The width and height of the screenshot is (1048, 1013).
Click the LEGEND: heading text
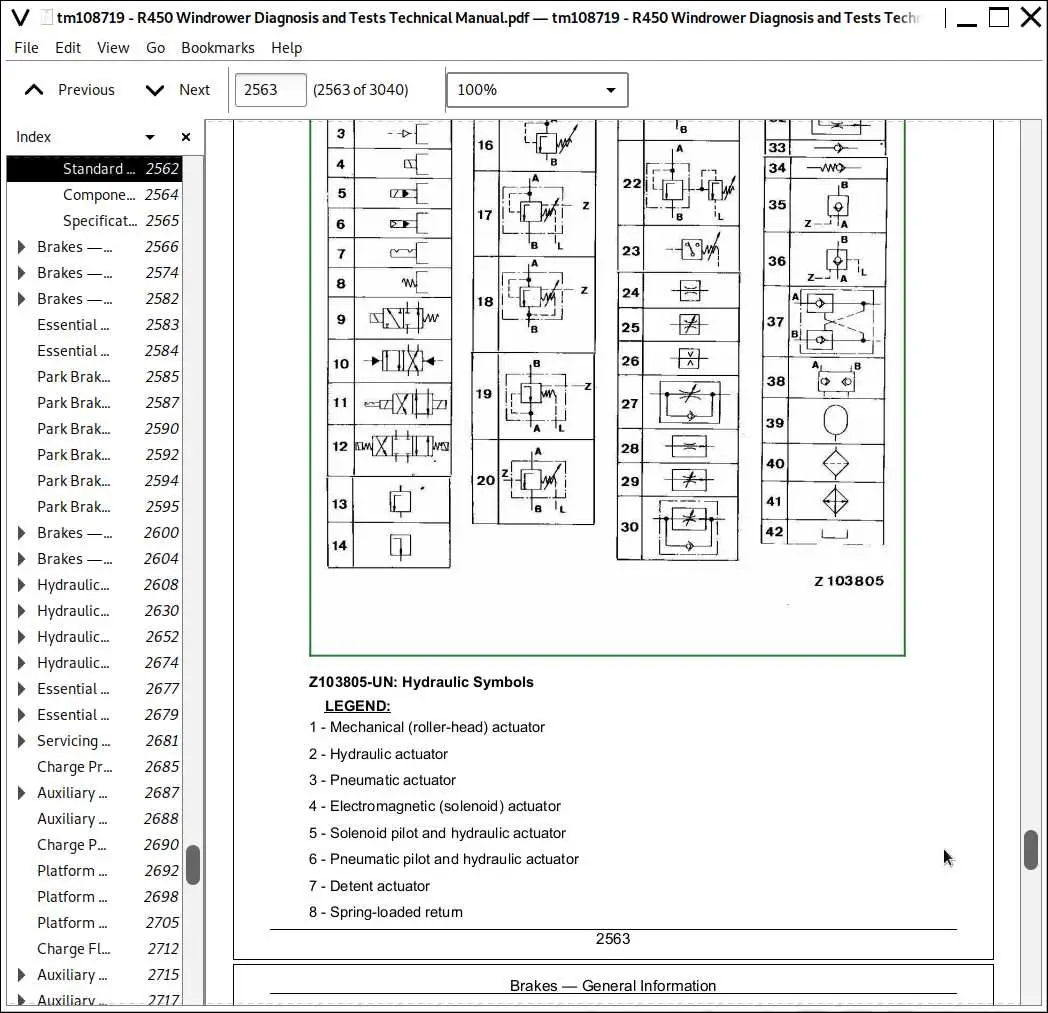click(x=358, y=706)
